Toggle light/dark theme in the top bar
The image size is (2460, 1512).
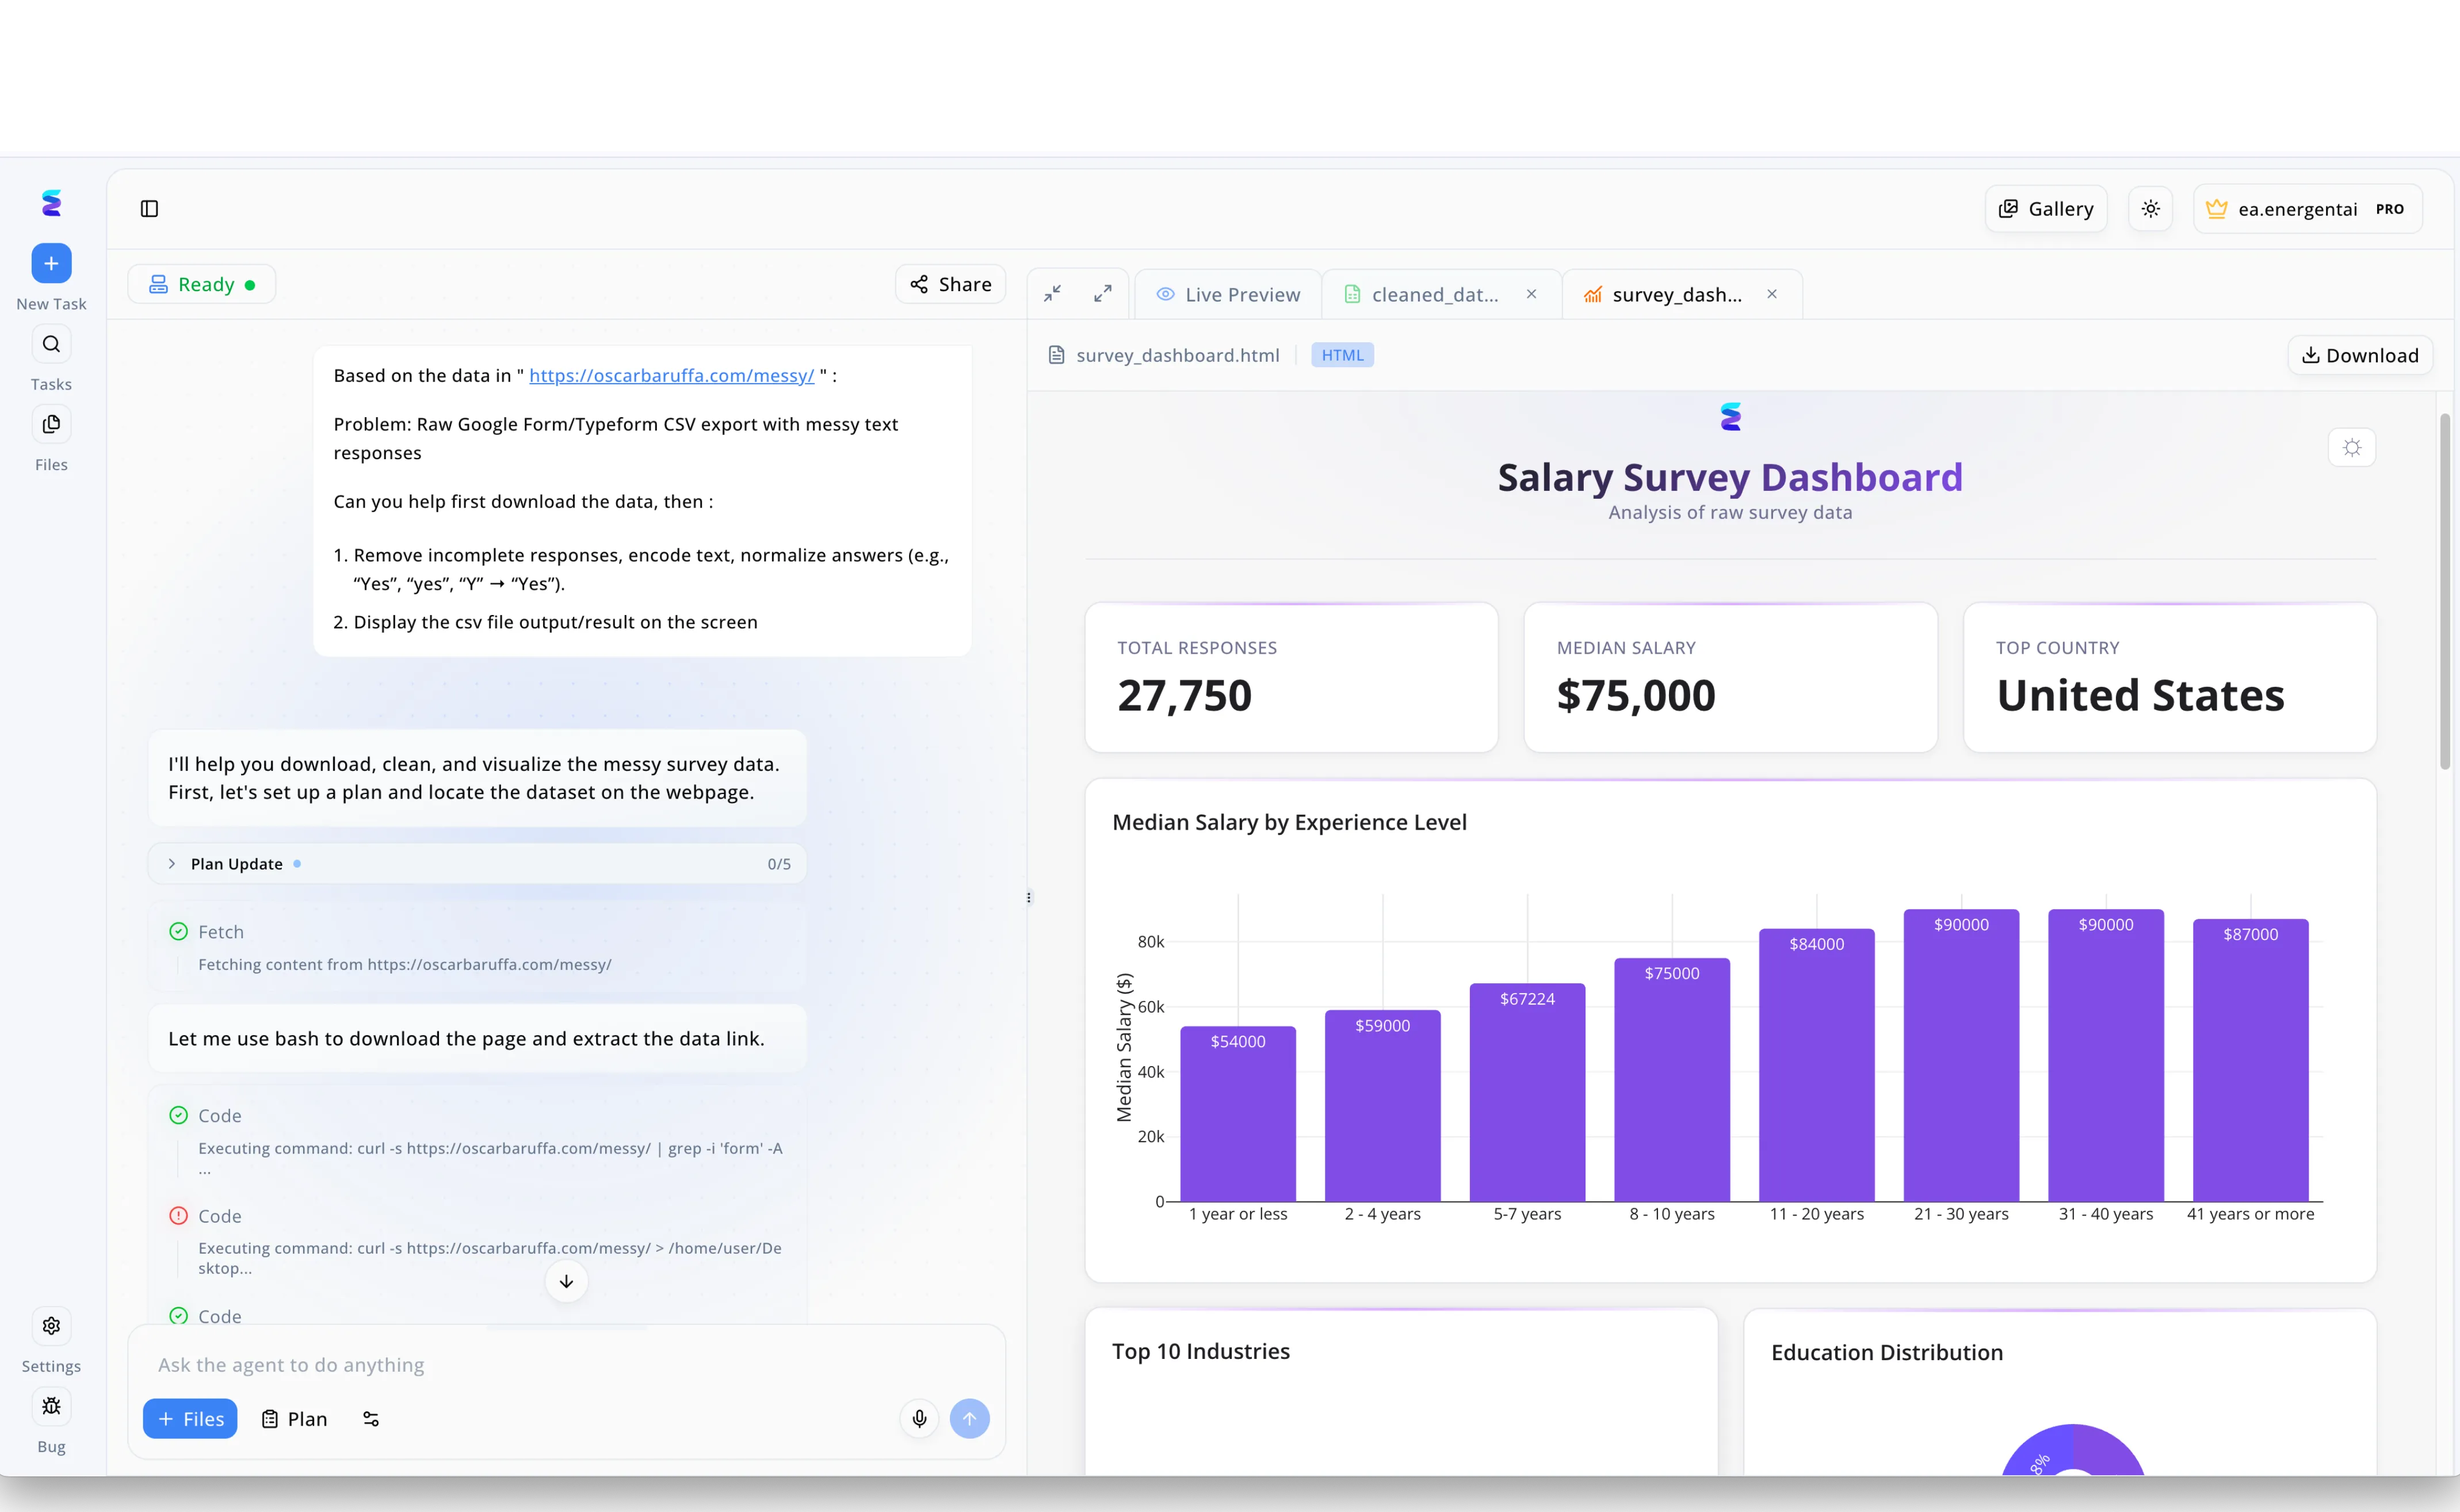pyautogui.click(x=2150, y=208)
